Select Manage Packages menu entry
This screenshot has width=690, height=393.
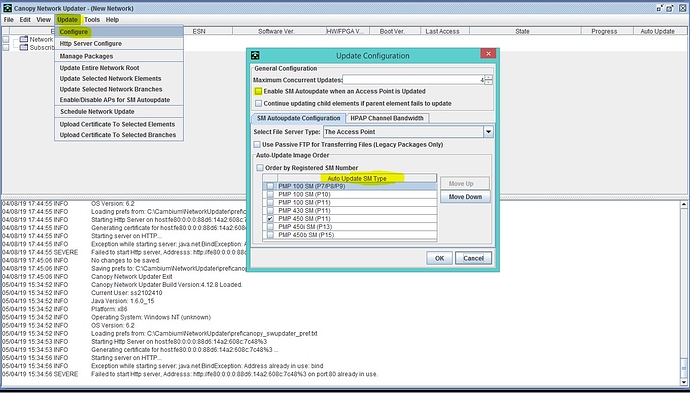pyautogui.click(x=119, y=56)
